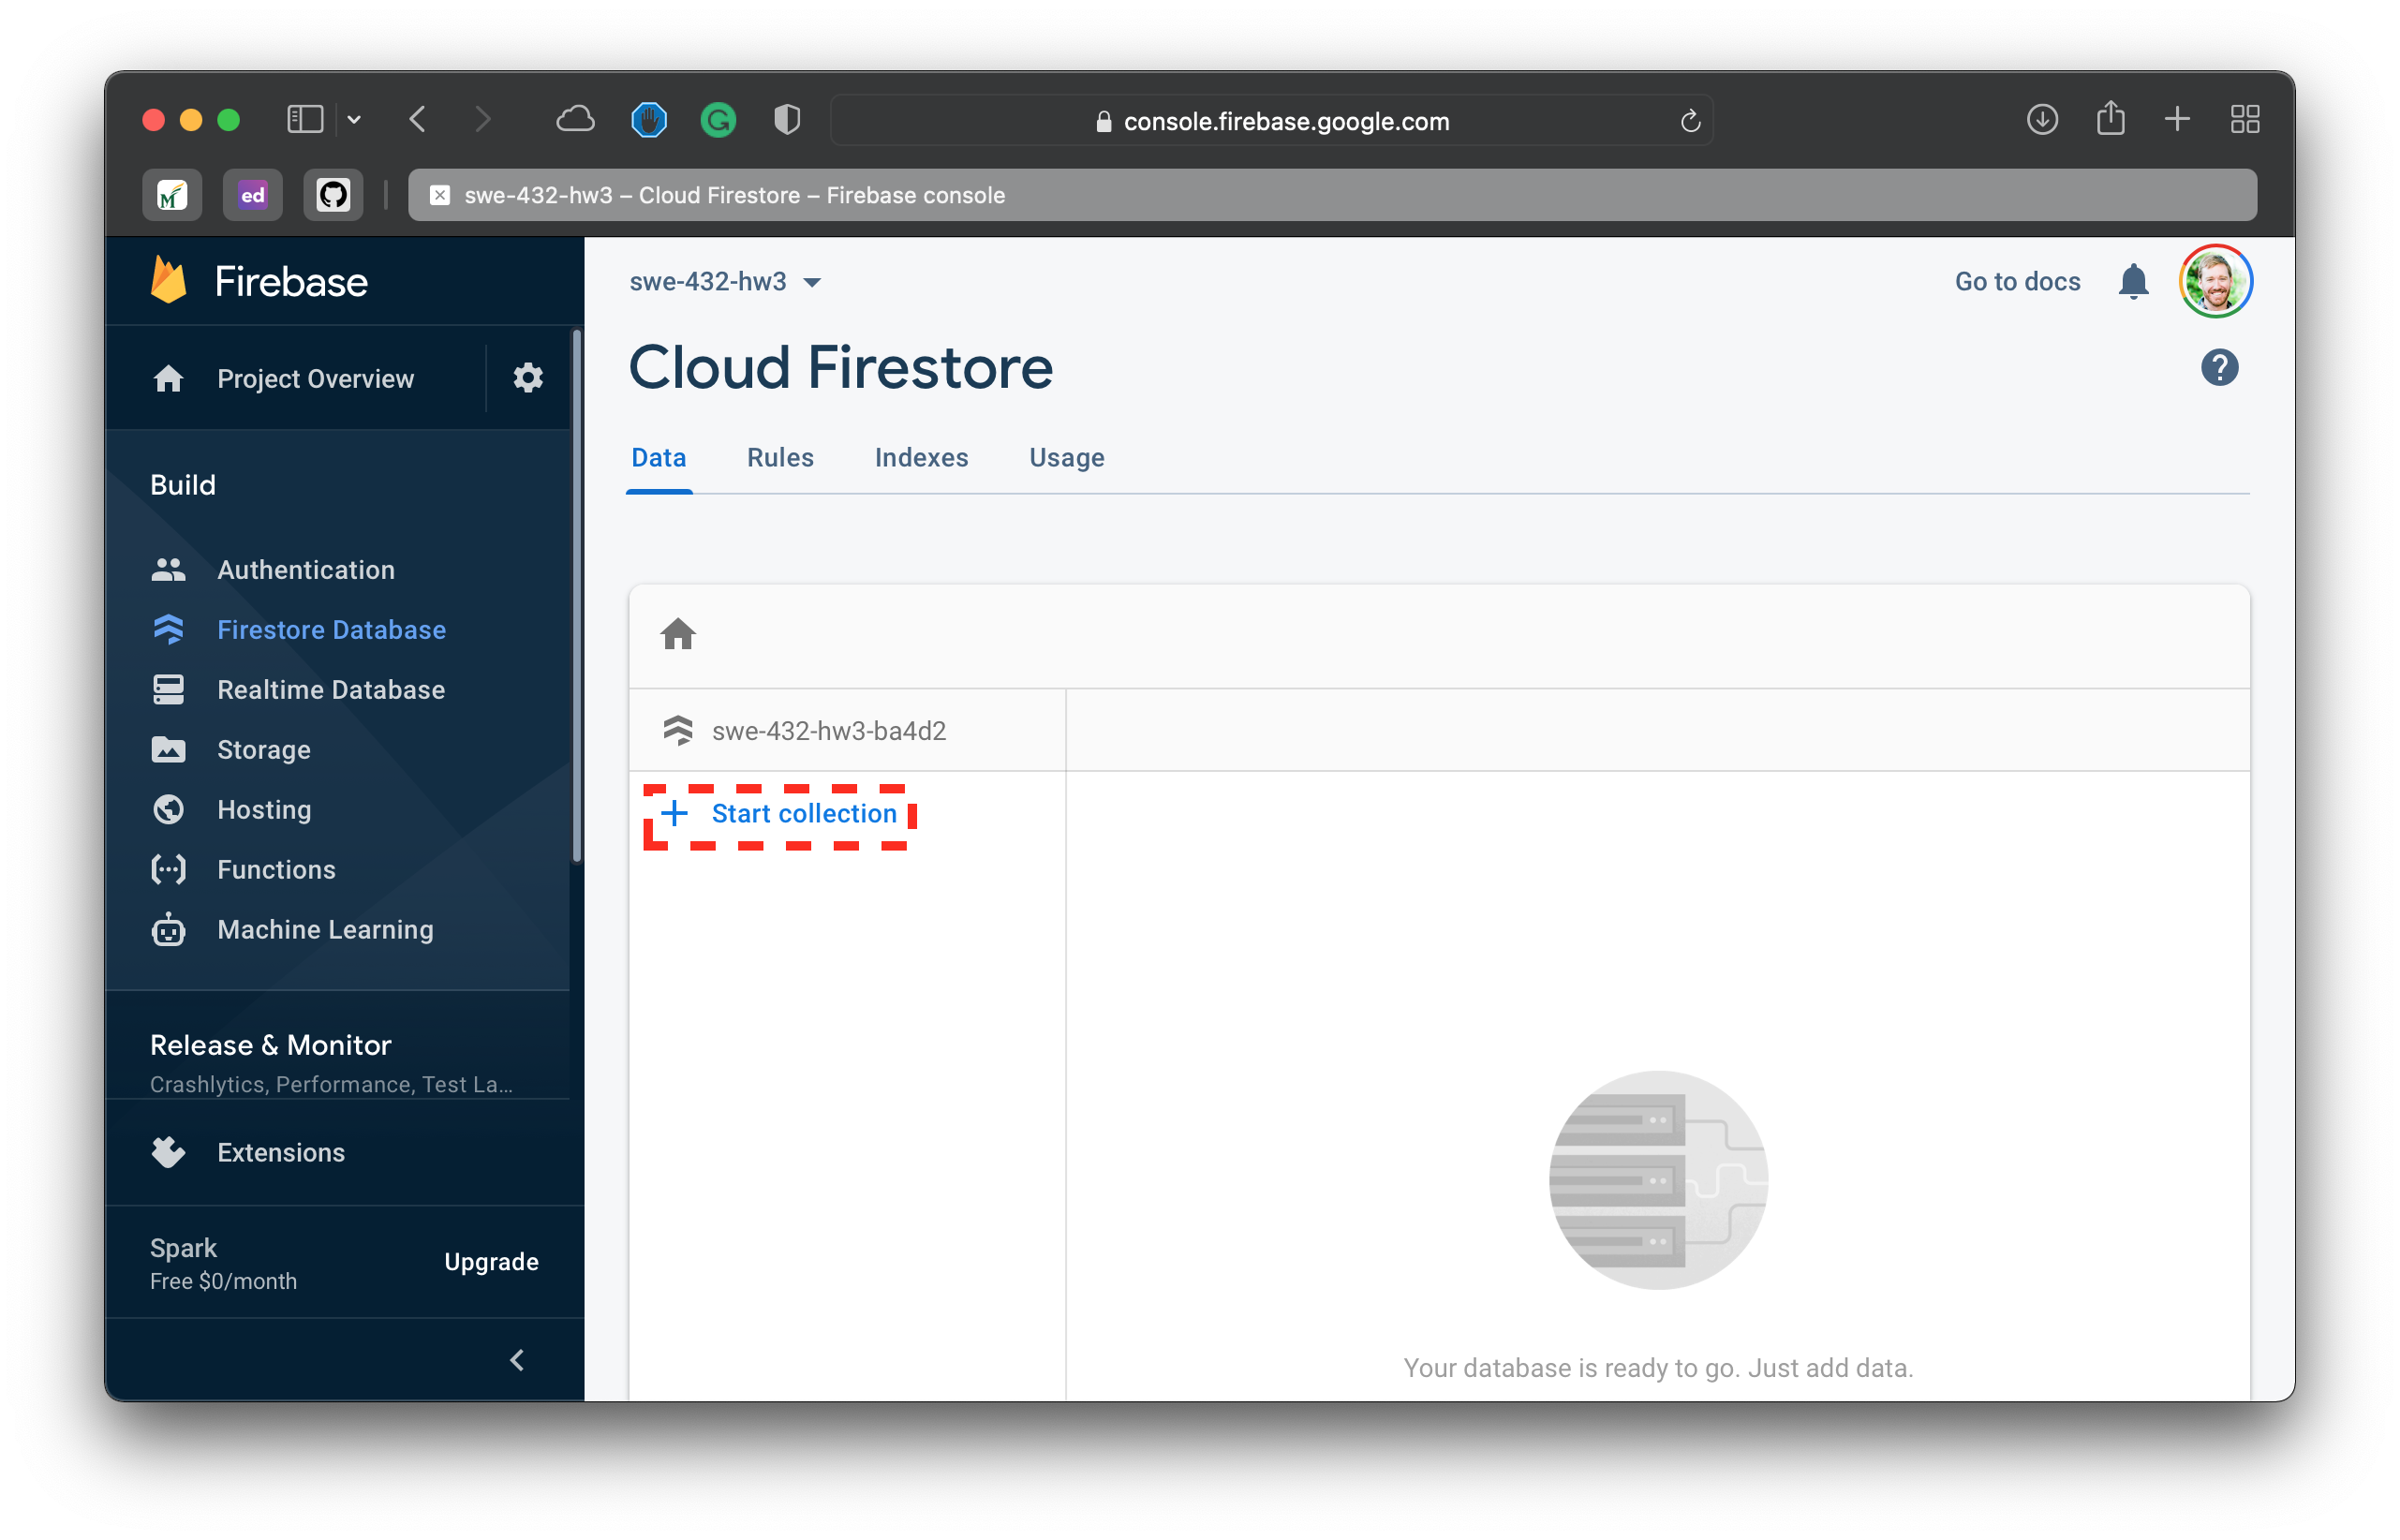Switch to the Rules tab
This screenshot has width=2400, height=1540.
pyautogui.click(x=782, y=458)
